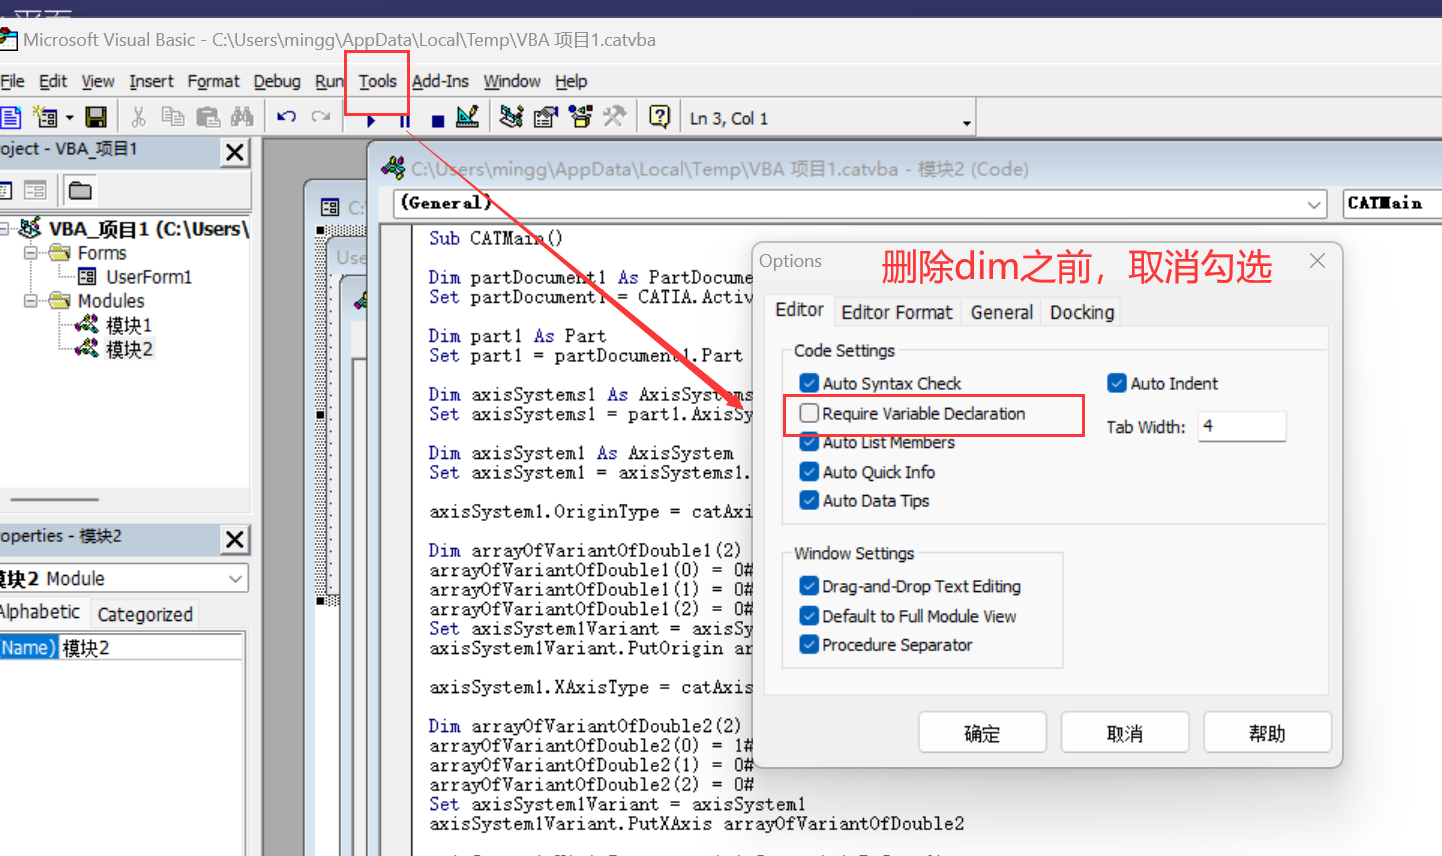The image size is (1442, 856).
Task: Switch to Categorized properties tab
Action: tap(145, 614)
